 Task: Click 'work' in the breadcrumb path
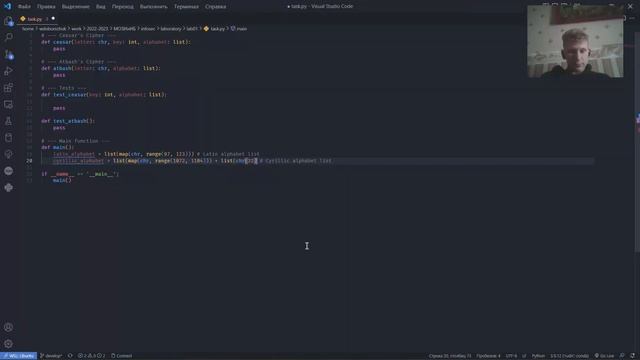coord(76,29)
